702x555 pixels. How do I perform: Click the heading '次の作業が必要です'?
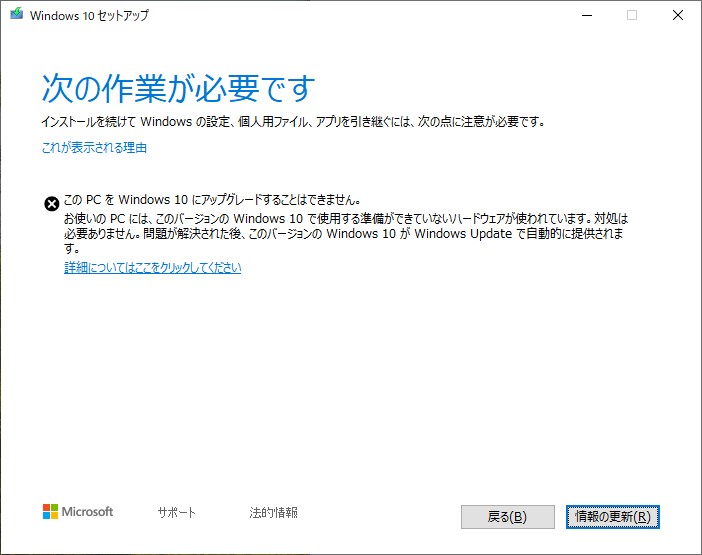pyautogui.click(x=178, y=87)
